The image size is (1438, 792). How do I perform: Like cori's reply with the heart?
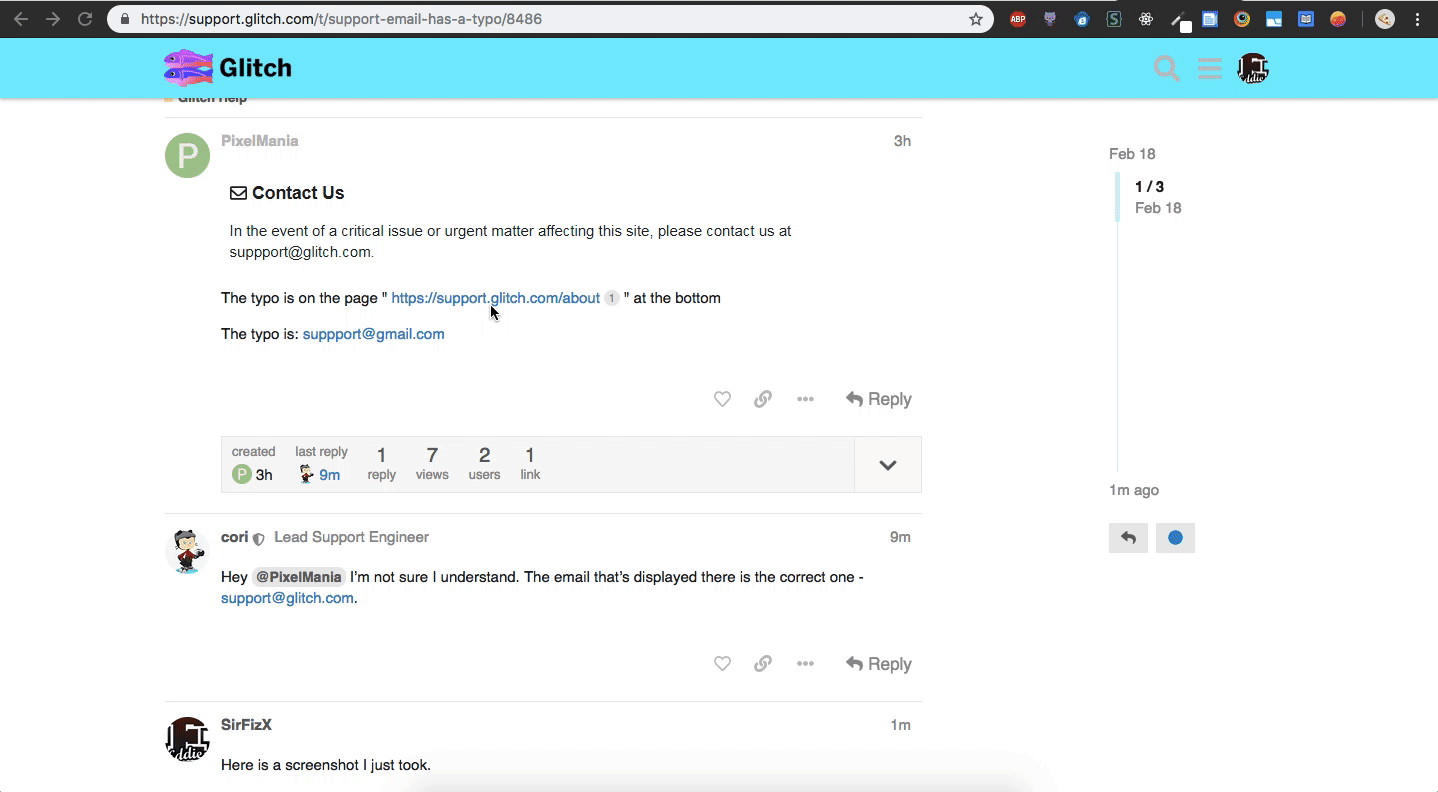(x=722, y=664)
